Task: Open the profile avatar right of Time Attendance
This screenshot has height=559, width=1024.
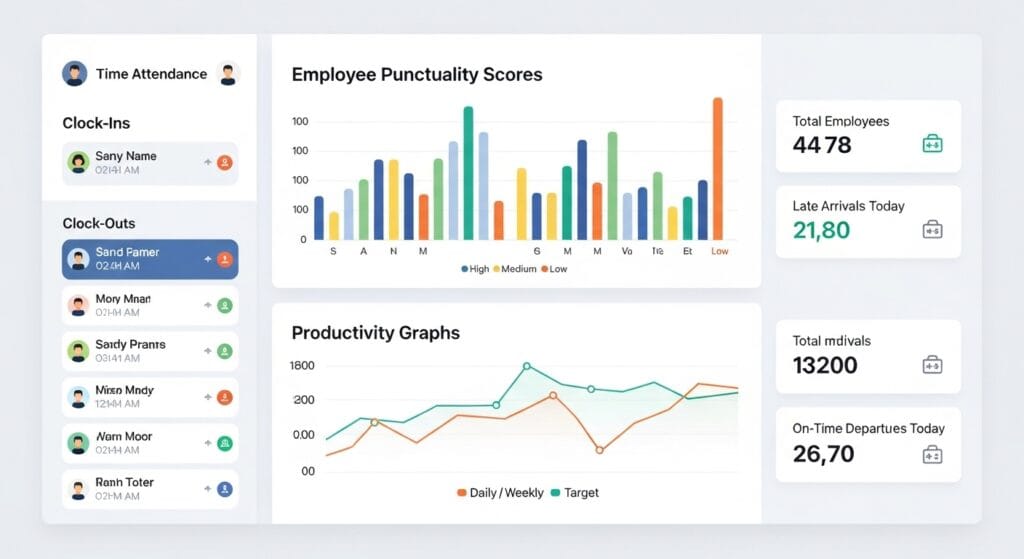Action: [228, 74]
